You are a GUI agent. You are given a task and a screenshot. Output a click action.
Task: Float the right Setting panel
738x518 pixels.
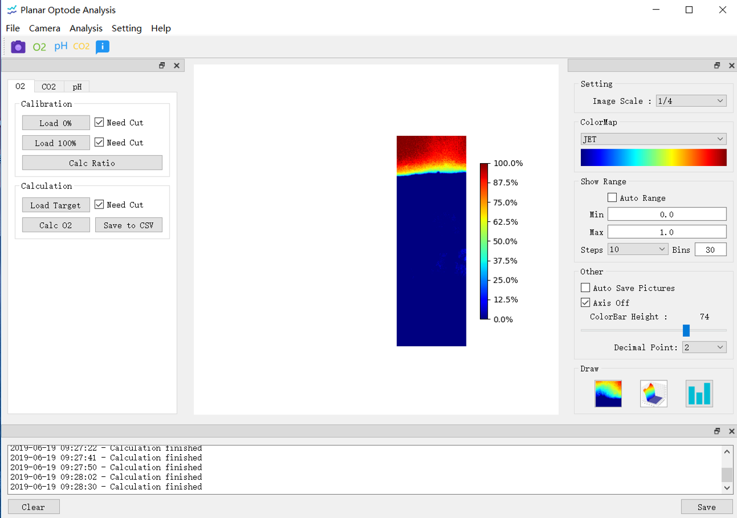(x=717, y=65)
